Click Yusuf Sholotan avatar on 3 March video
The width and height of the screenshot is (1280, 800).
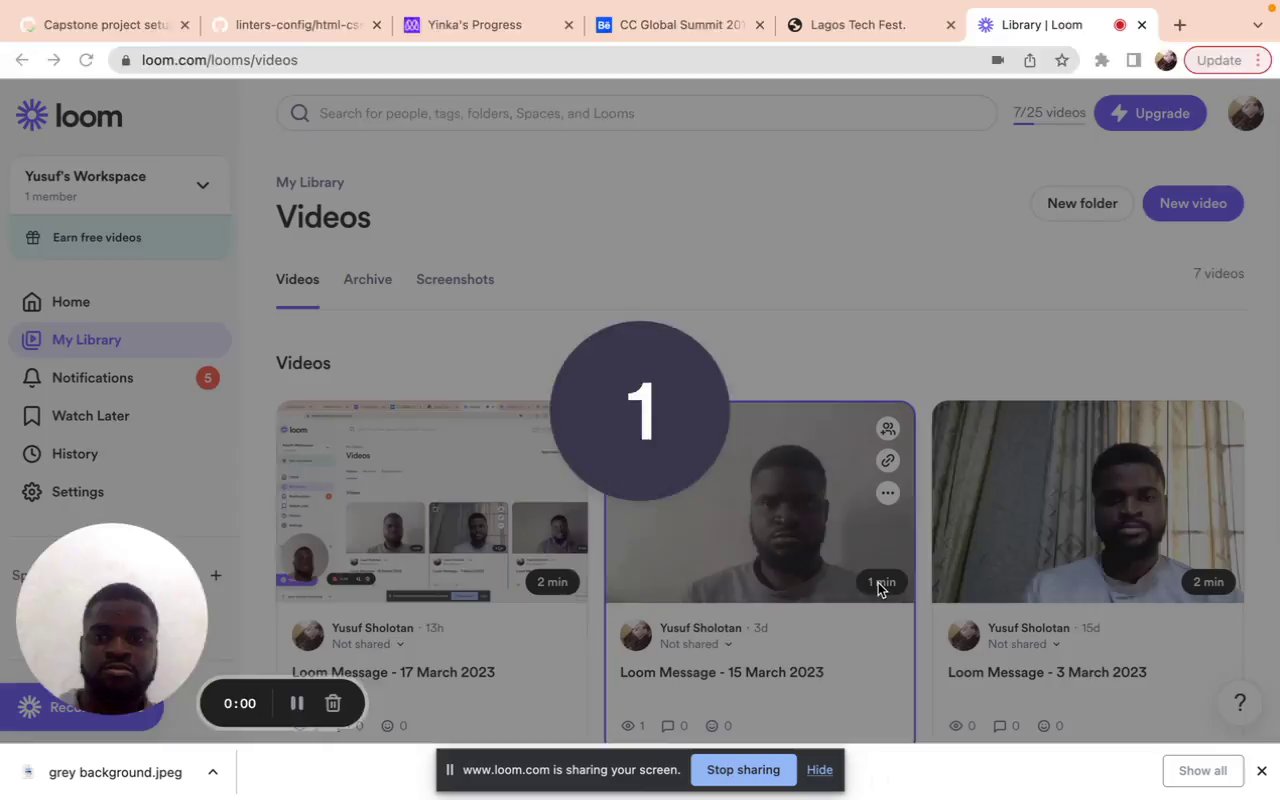(964, 635)
